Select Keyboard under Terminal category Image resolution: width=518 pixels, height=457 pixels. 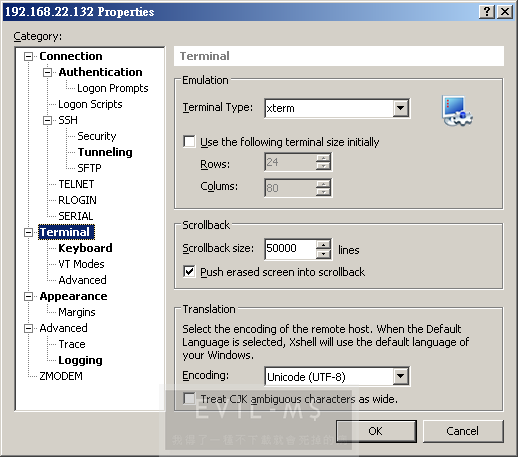click(x=85, y=248)
